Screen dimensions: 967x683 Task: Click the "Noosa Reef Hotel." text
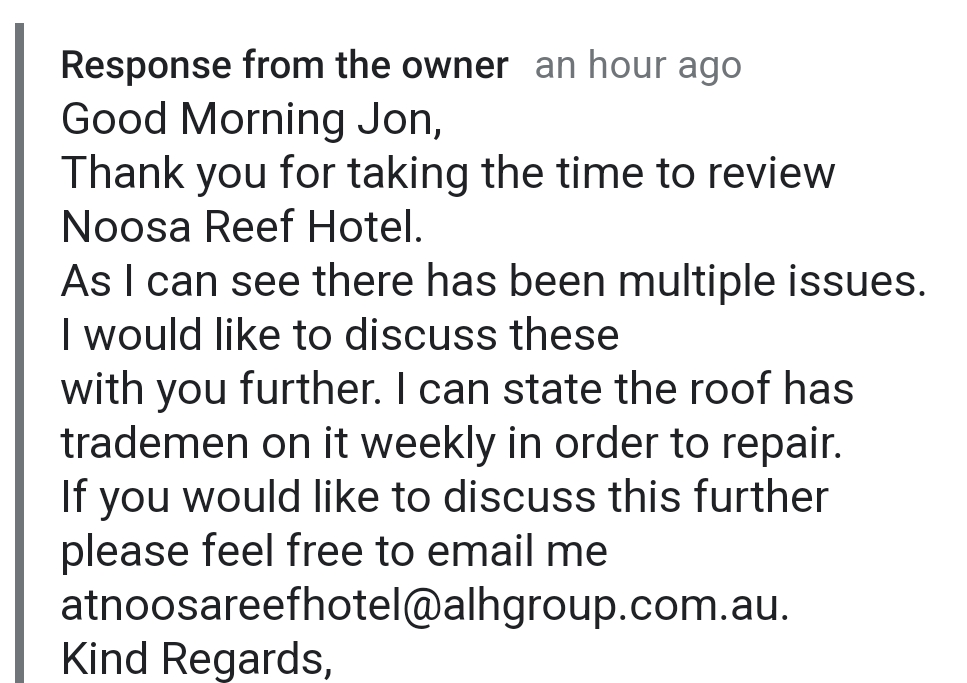tap(242, 228)
